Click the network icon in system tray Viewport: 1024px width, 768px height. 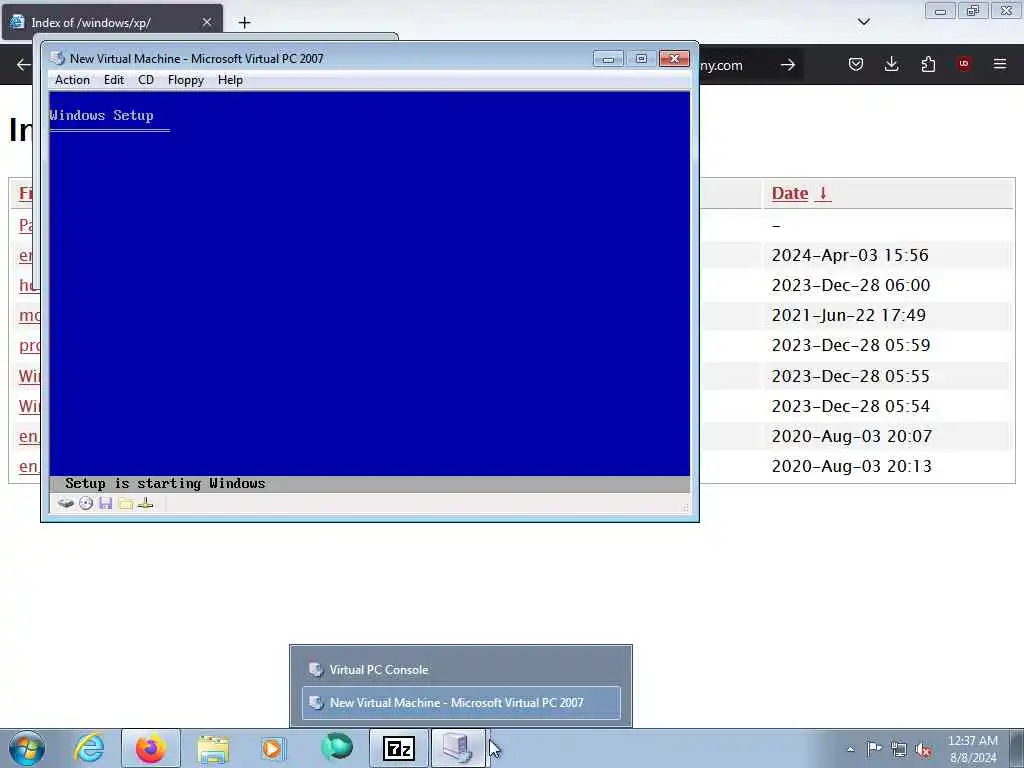point(899,750)
